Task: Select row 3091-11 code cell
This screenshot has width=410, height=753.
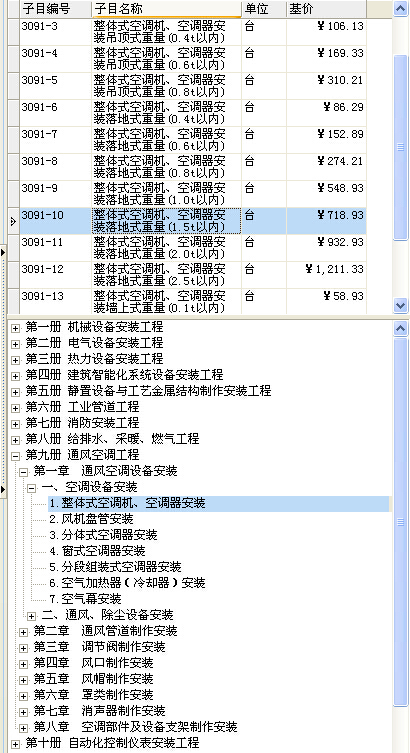Action: 55,248
